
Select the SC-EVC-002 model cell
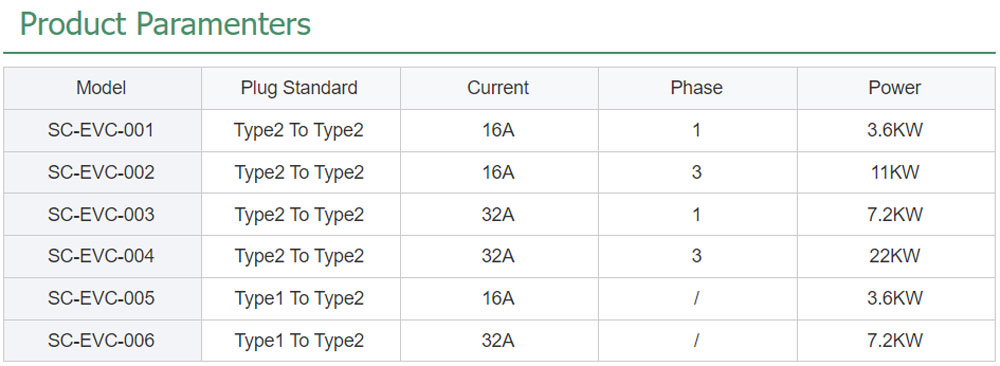tap(101, 173)
